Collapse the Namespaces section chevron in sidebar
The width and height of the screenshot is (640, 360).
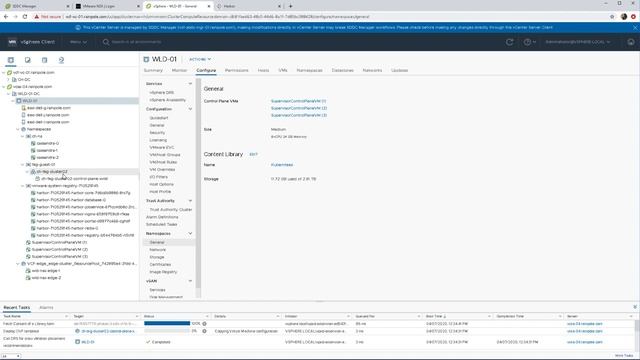pyautogui.click(x=190, y=233)
